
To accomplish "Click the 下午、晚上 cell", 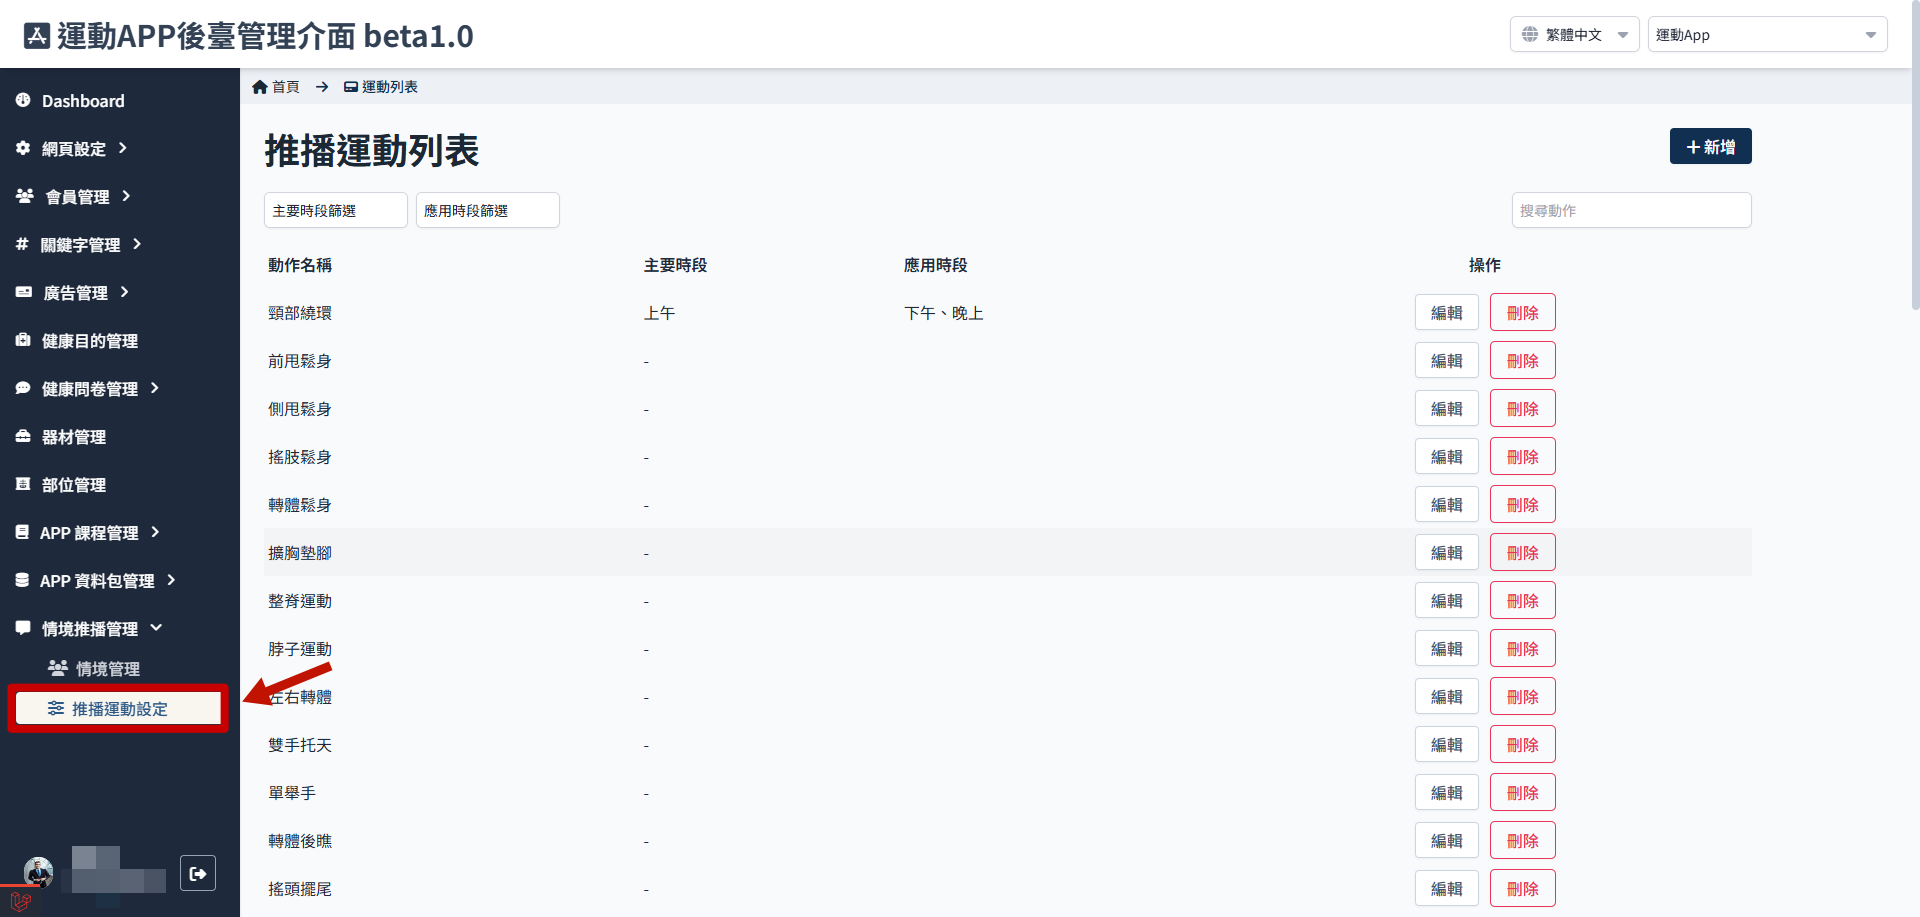I will click(x=944, y=313).
